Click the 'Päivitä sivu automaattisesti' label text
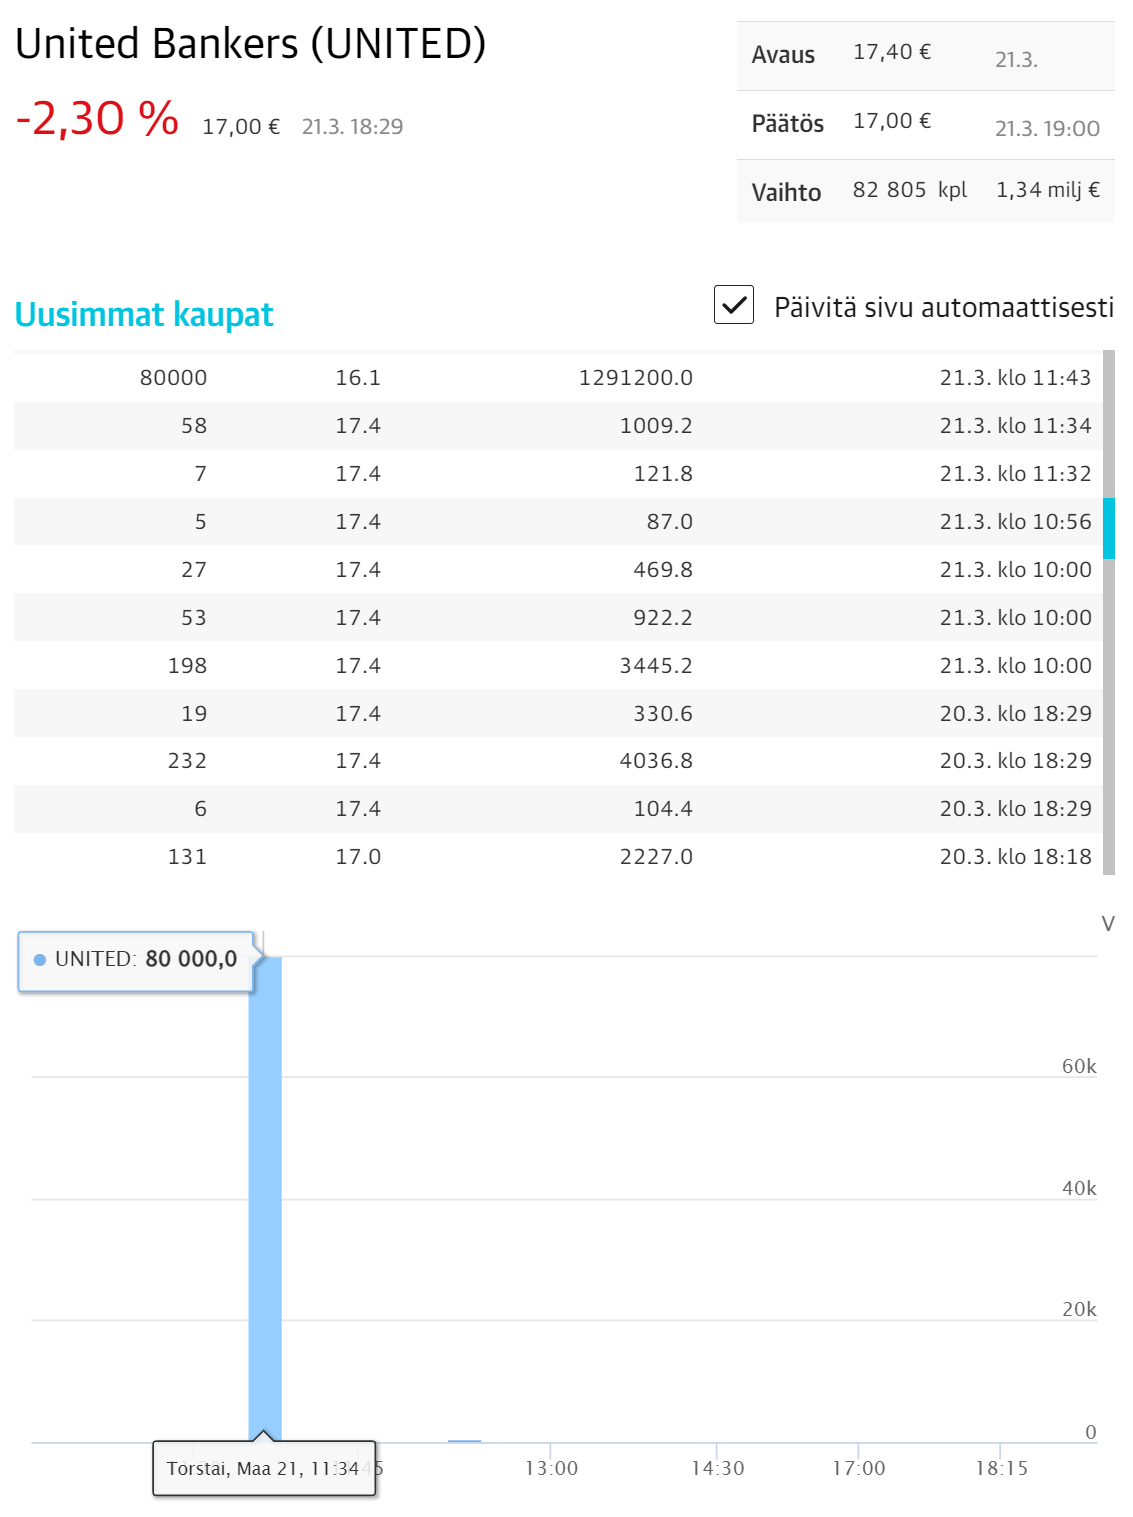The image size is (1133, 1517). coord(943,307)
